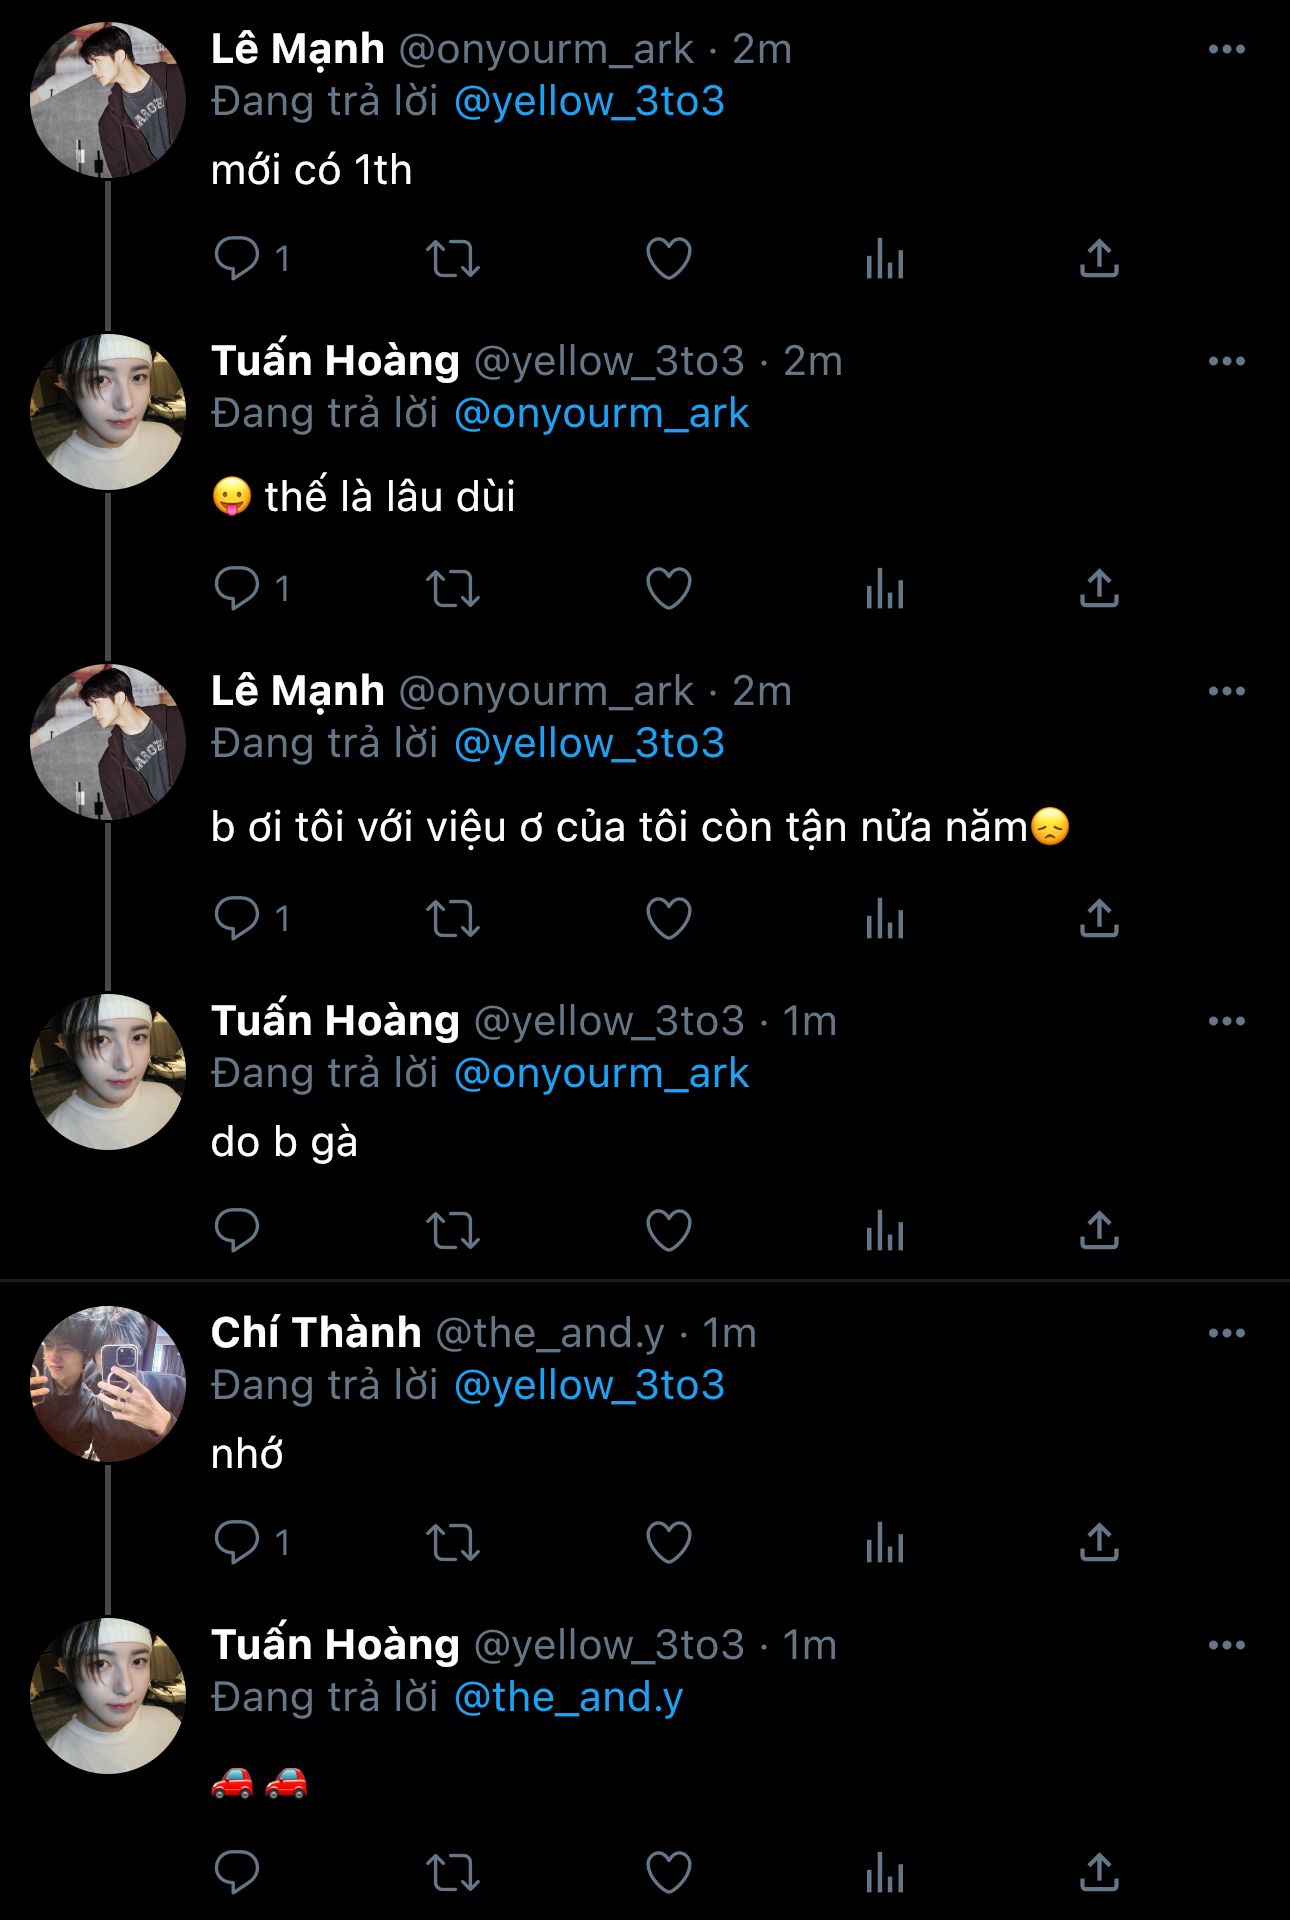Open more options on "mới có 1th" tweet
1290x1920 pixels.
point(1226,49)
